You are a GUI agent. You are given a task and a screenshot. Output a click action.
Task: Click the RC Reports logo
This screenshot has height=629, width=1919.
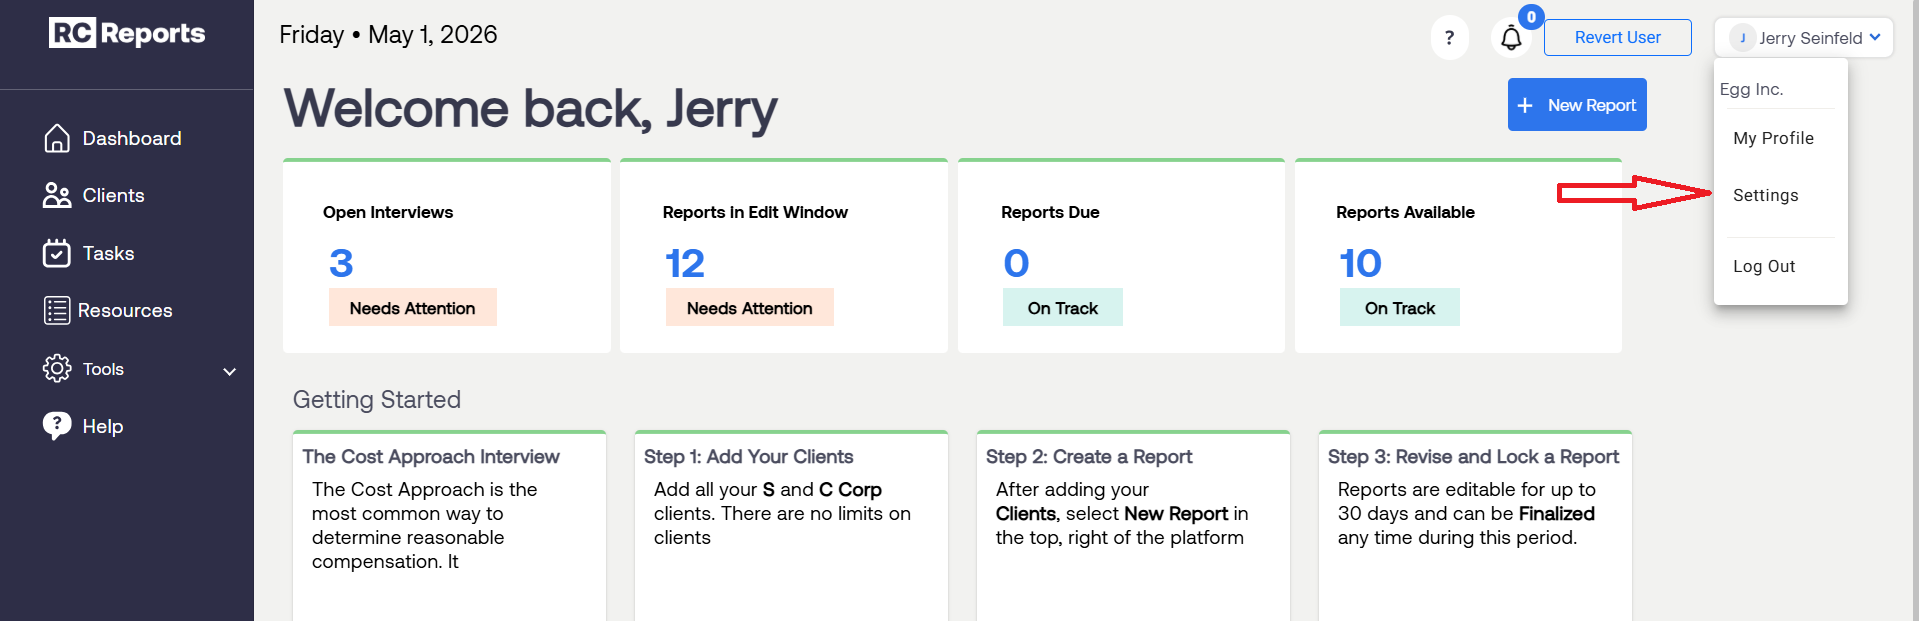[x=127, y=33]
